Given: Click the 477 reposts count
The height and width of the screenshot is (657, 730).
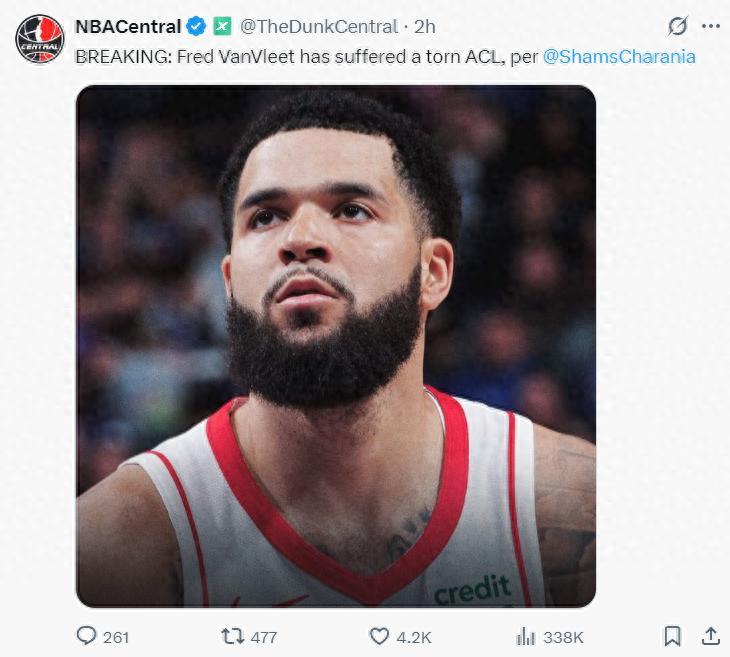Looking at the screenshot, I should 264,637.
